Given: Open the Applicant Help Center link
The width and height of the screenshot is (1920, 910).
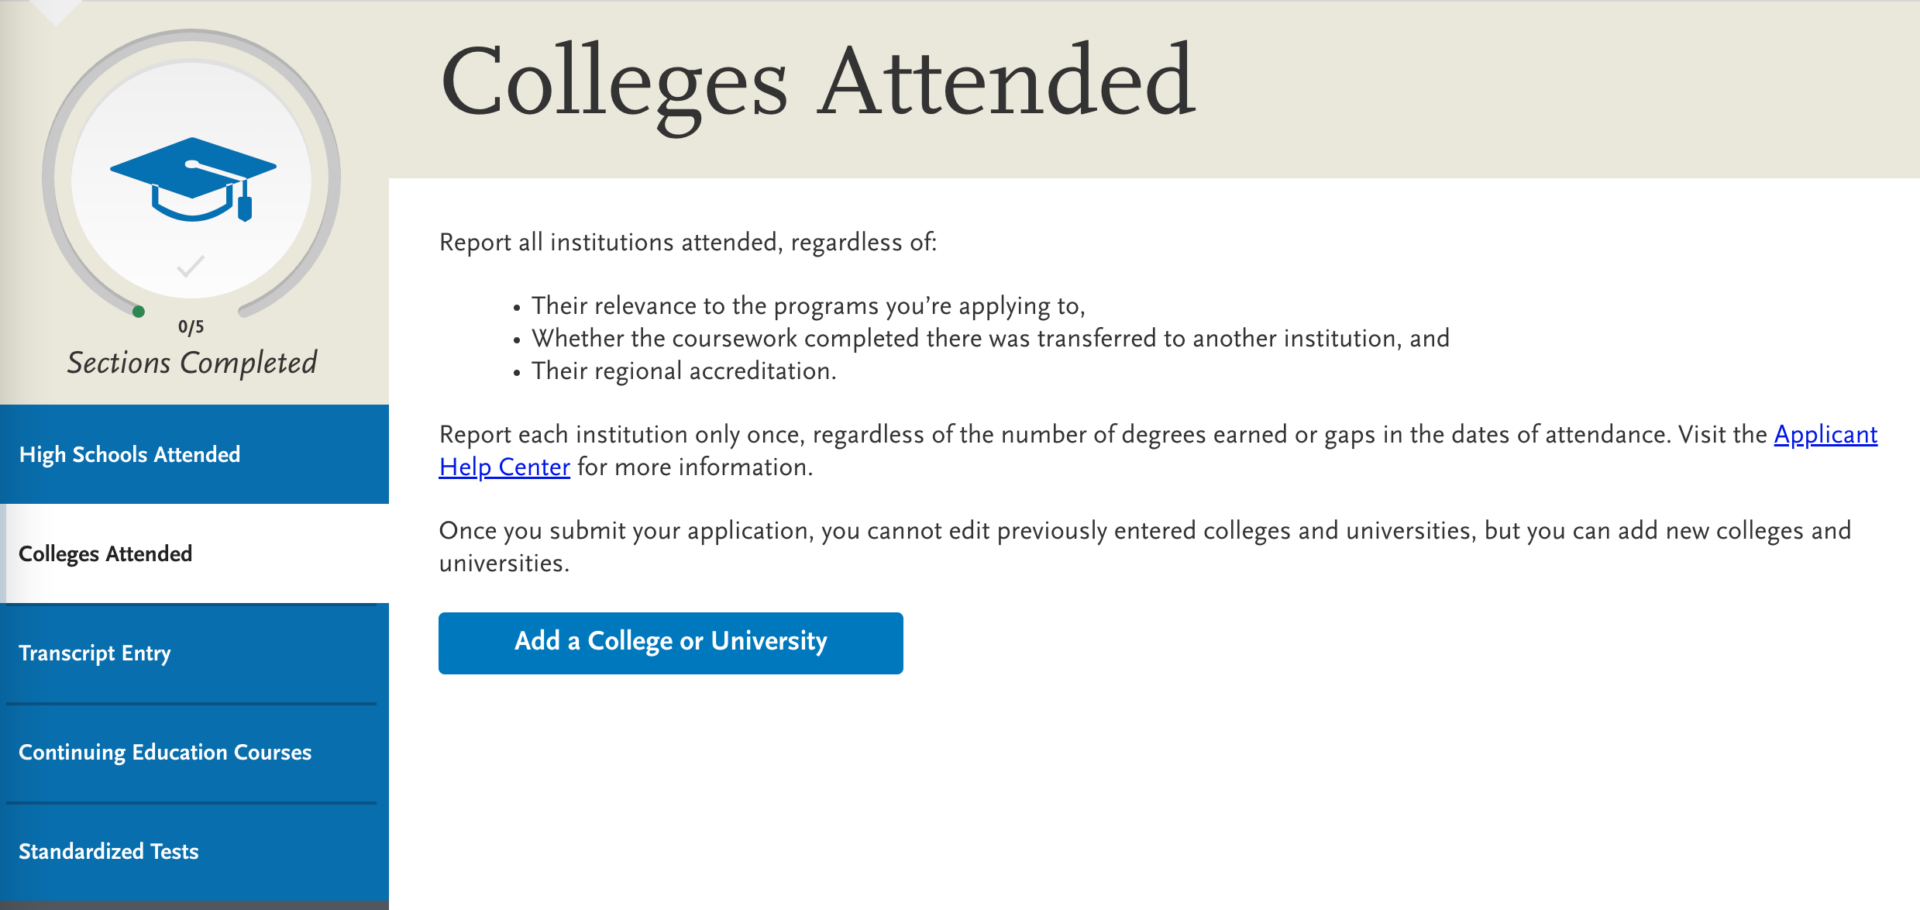Looking at the screenshot, I should coord(504,466).
